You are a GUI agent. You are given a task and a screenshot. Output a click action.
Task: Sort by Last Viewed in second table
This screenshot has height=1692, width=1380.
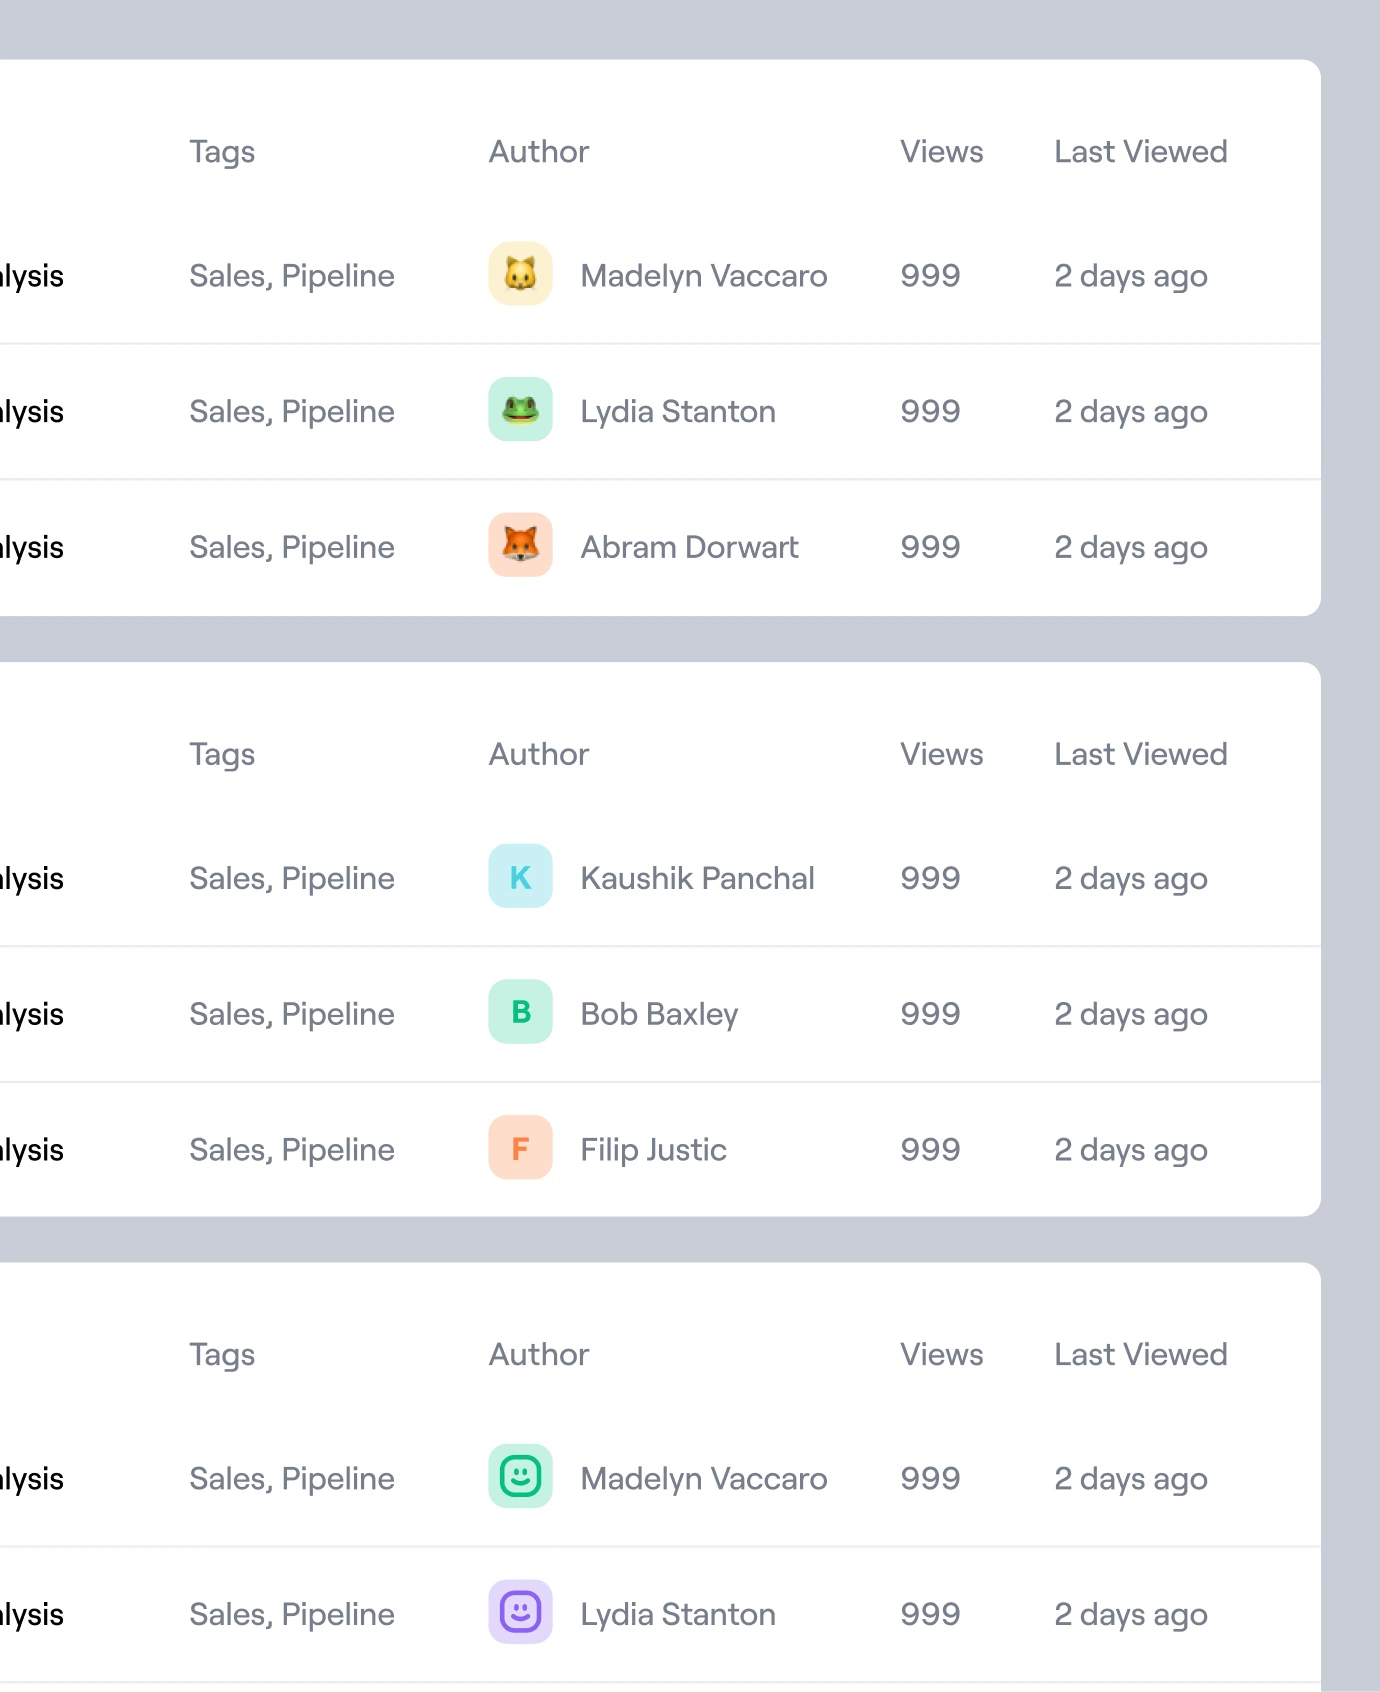[x=1140, y=754]
